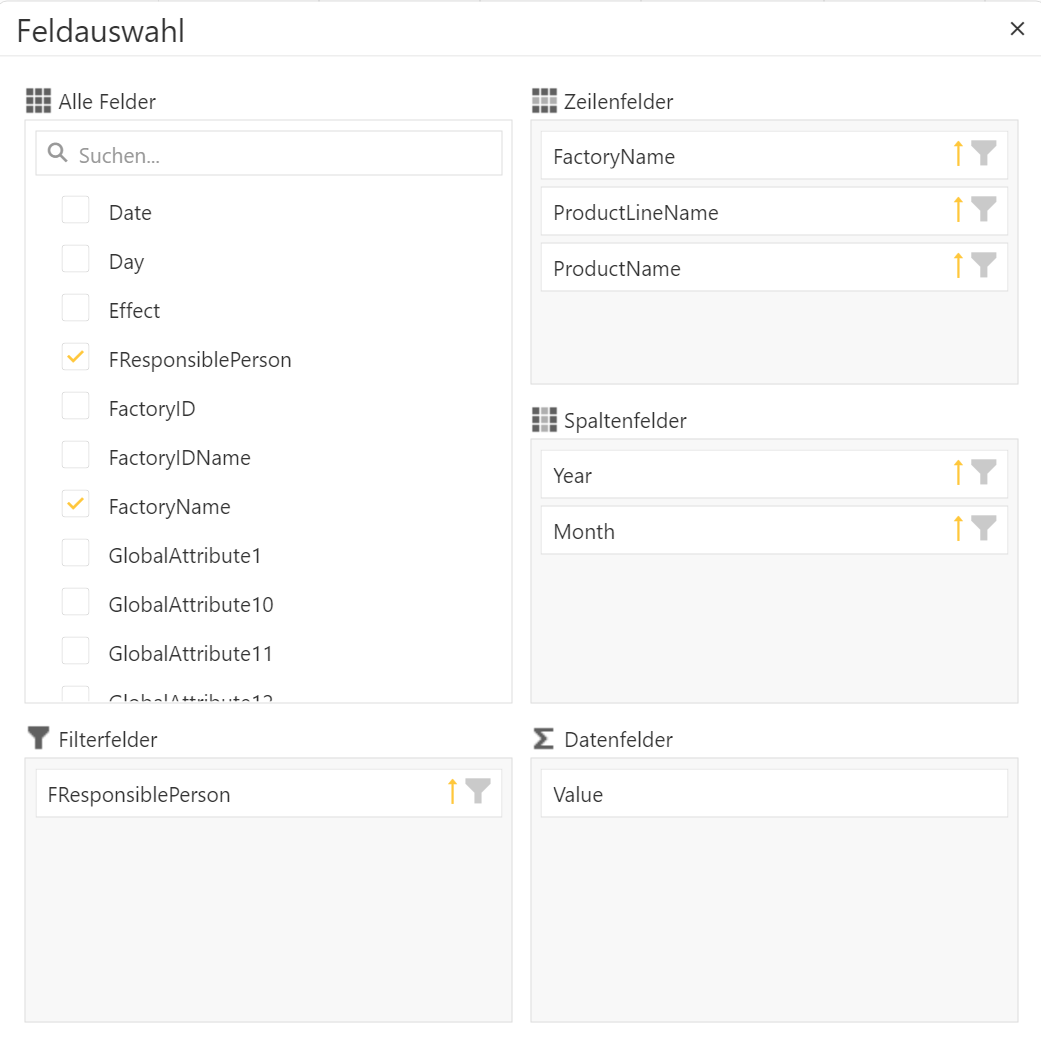The height and width of the screenshot is (1047, 1041).
Task: Click into the Suchen search field
Action: tap(269, 154)
